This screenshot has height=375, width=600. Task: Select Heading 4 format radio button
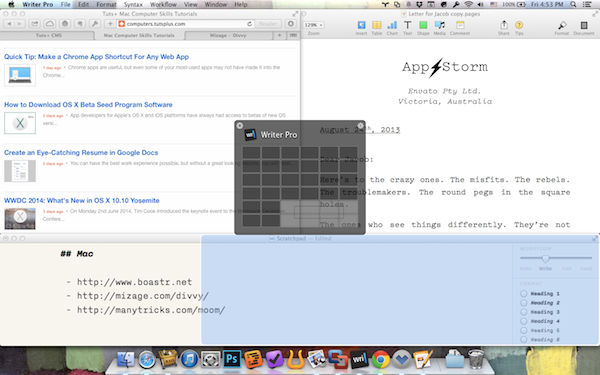(x=523, y=321)
